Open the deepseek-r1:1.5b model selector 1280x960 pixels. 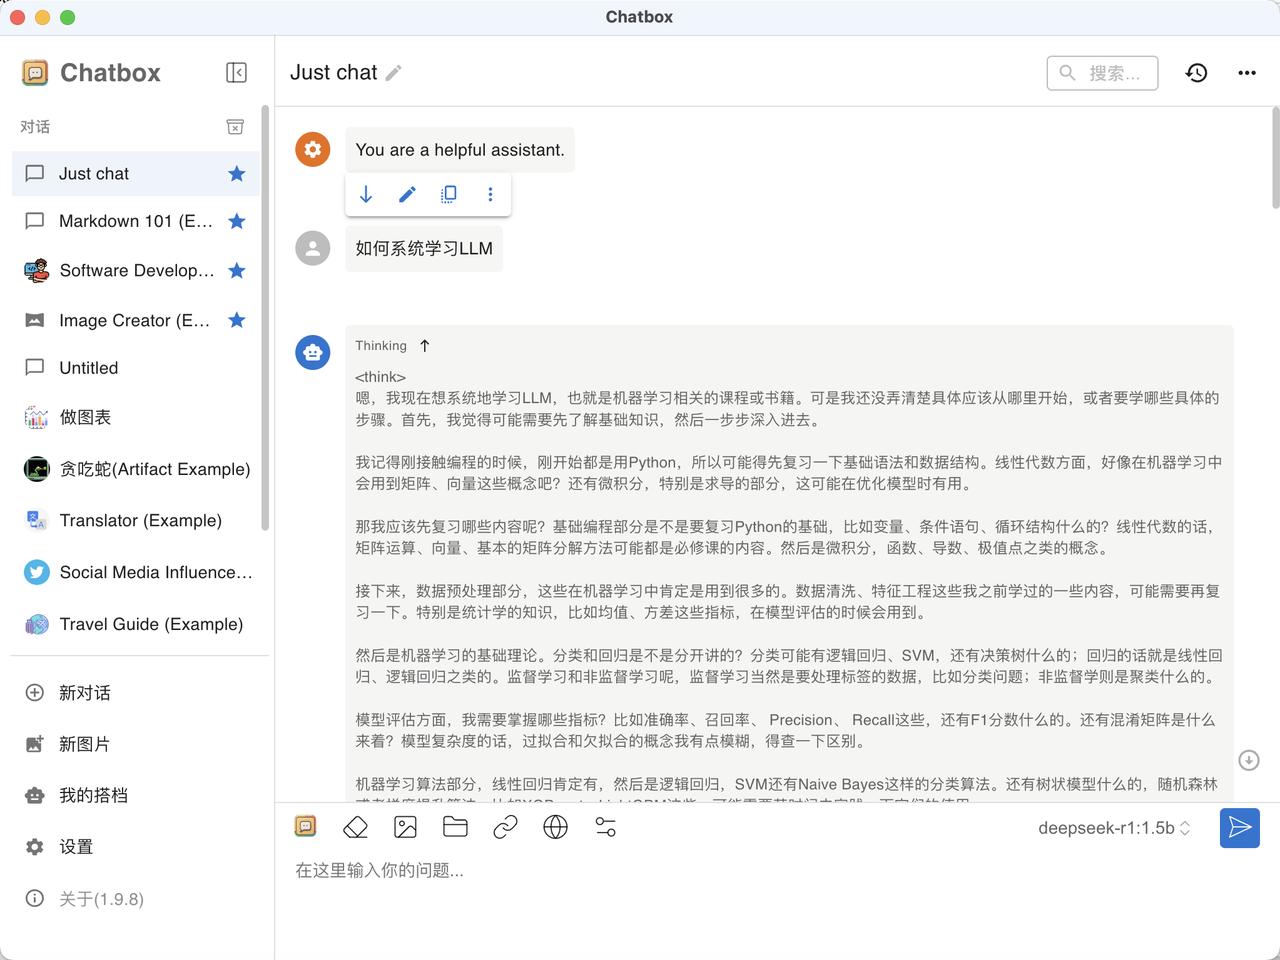[1113, 828]
